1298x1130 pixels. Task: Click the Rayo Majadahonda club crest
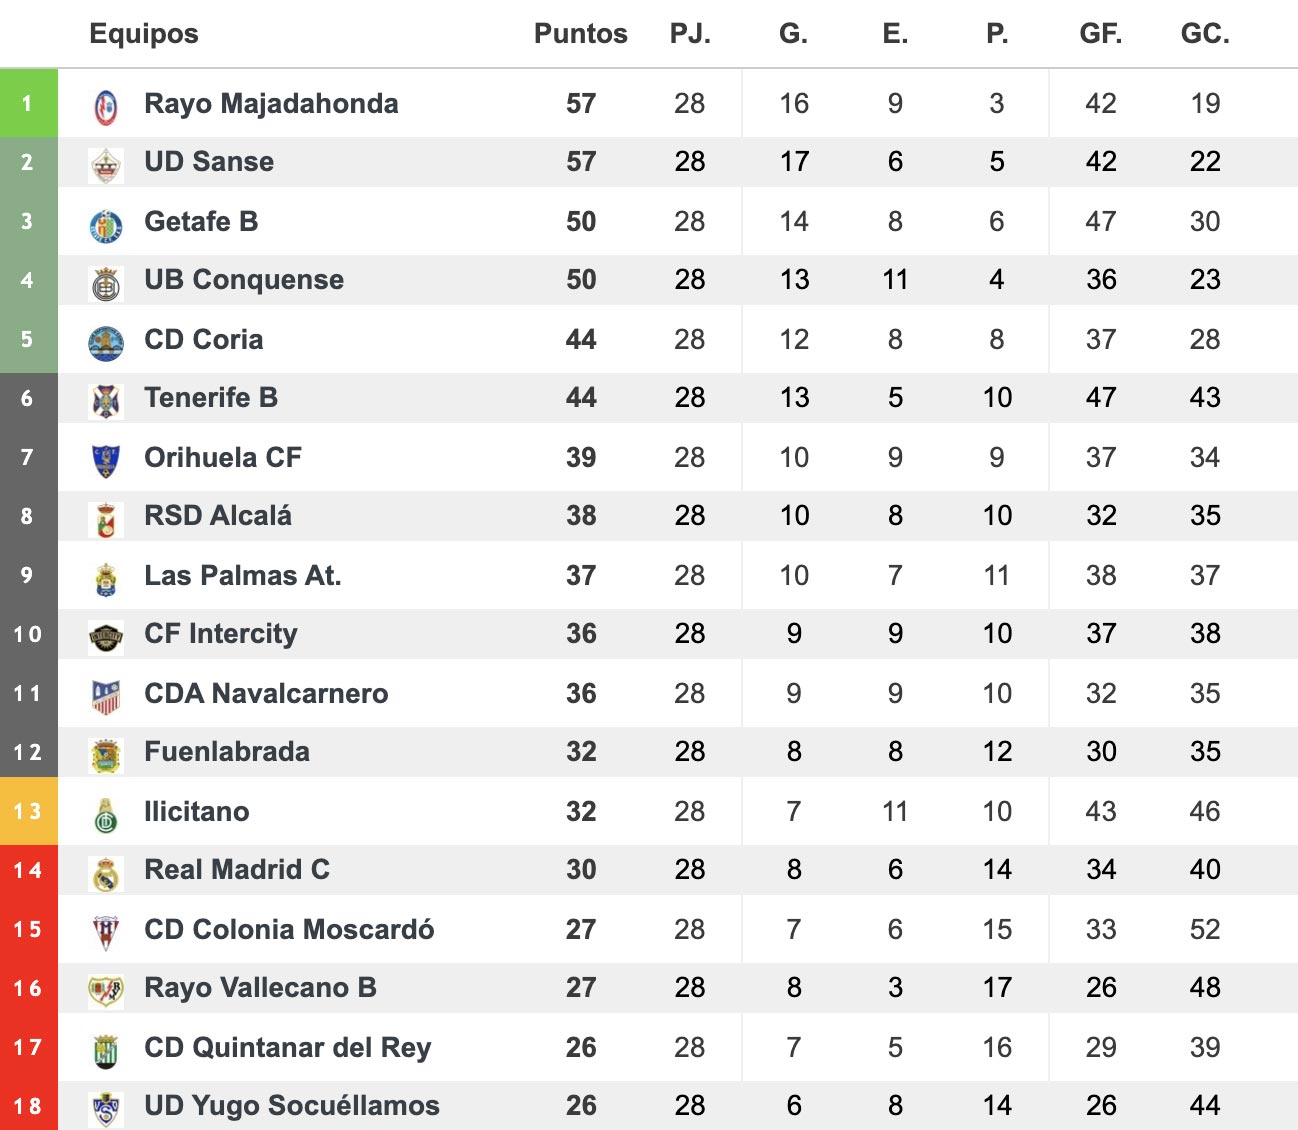point(106,106)
